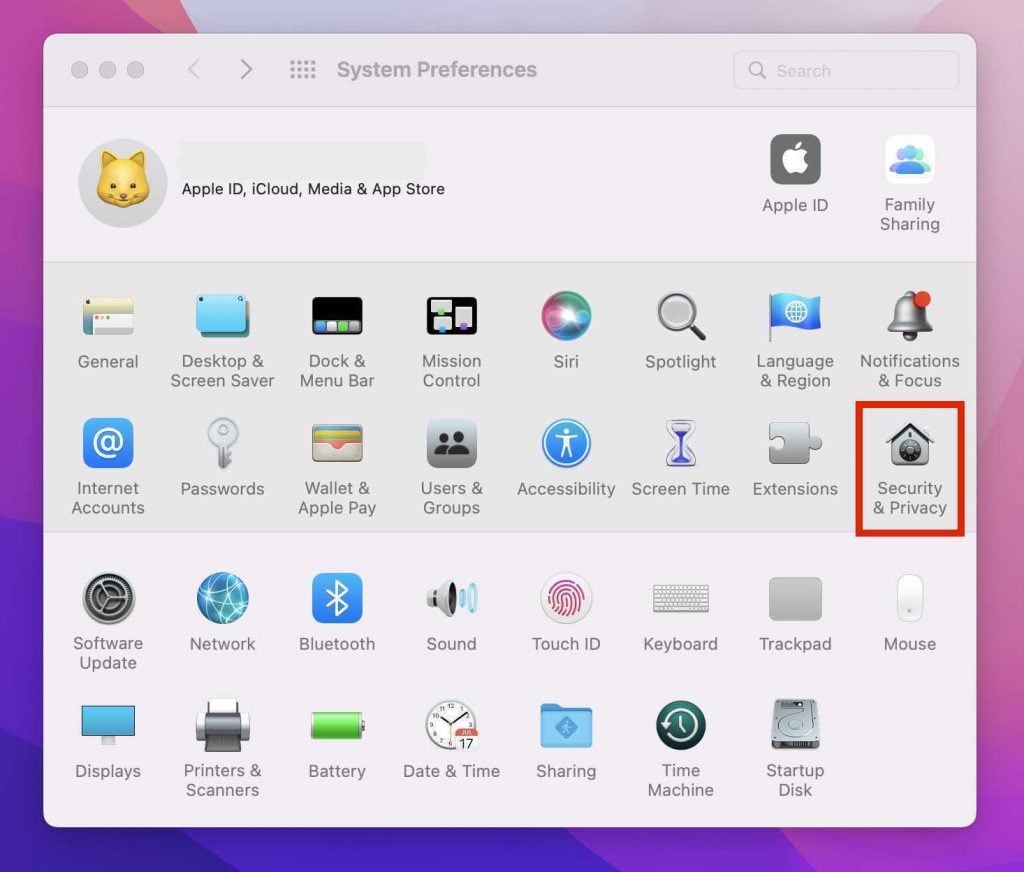
Task: Open Notifications & Focus settings
Action: coord(909,316)
